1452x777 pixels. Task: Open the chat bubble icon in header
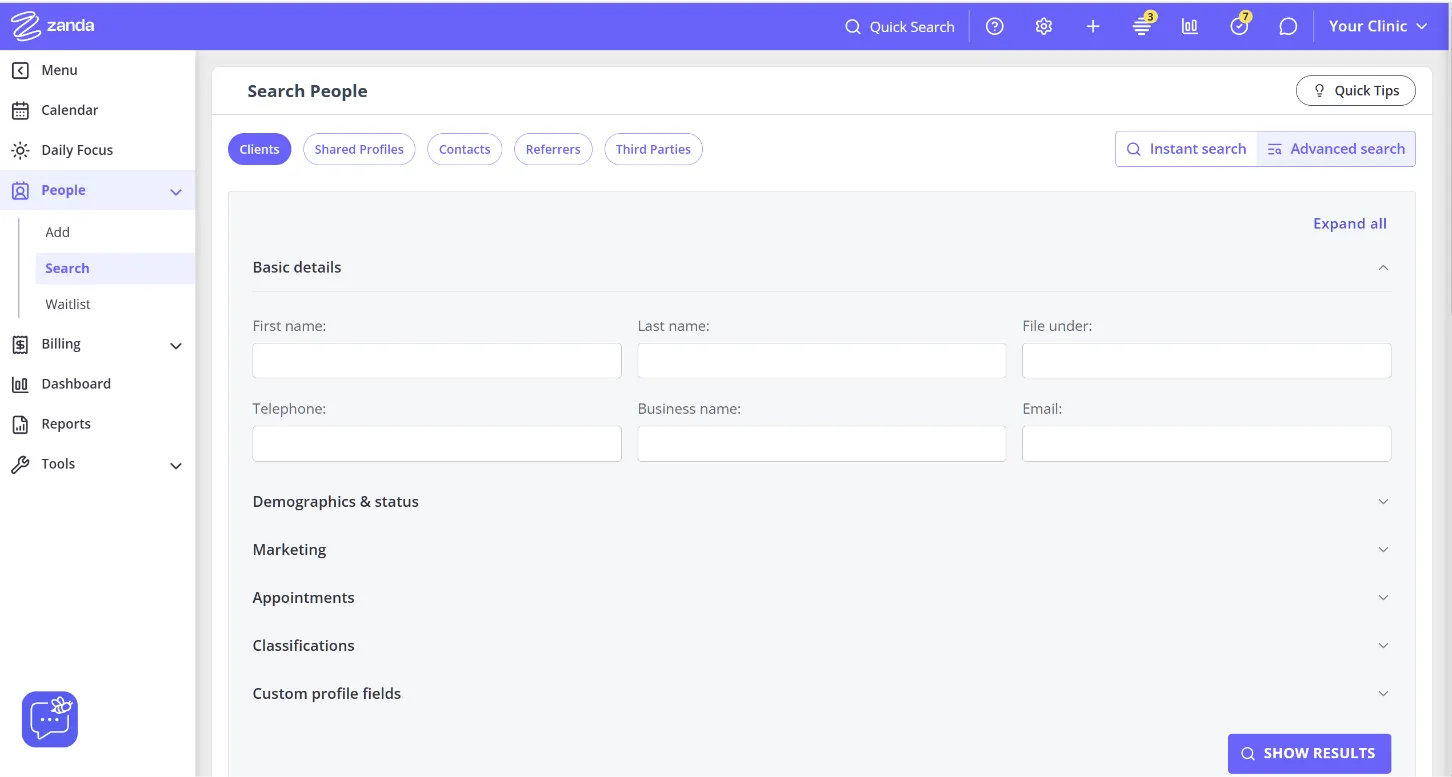[1288, 27]
